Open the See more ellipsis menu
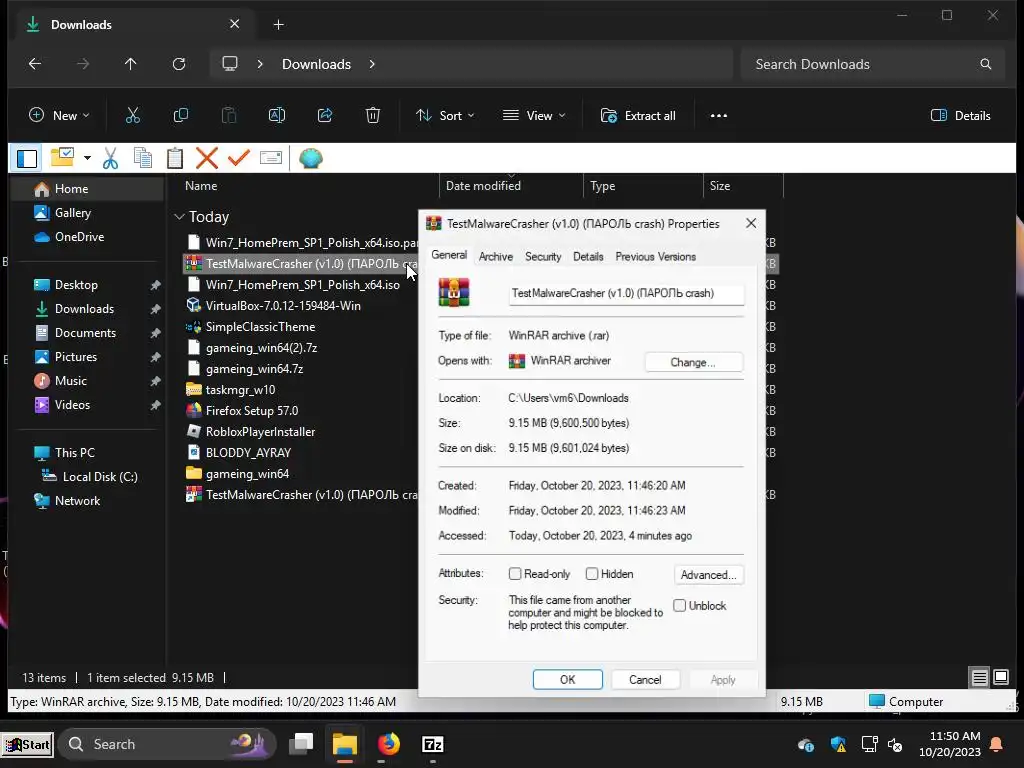The height and width of the screenshot is (768, 1024). point(718,116)
